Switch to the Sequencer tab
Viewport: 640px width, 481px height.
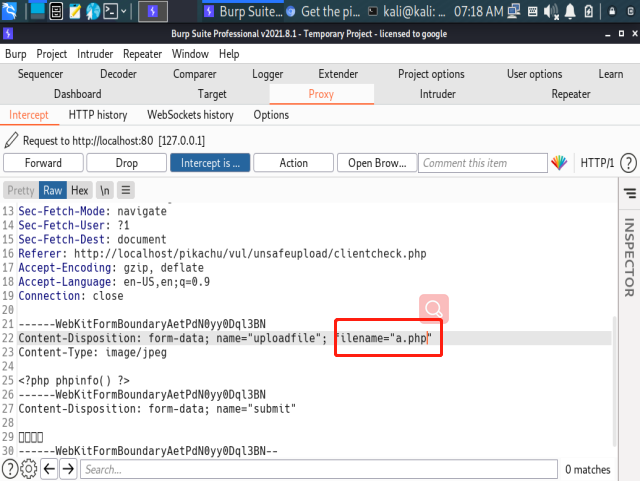pyautogui.click(x=40, y=74)
